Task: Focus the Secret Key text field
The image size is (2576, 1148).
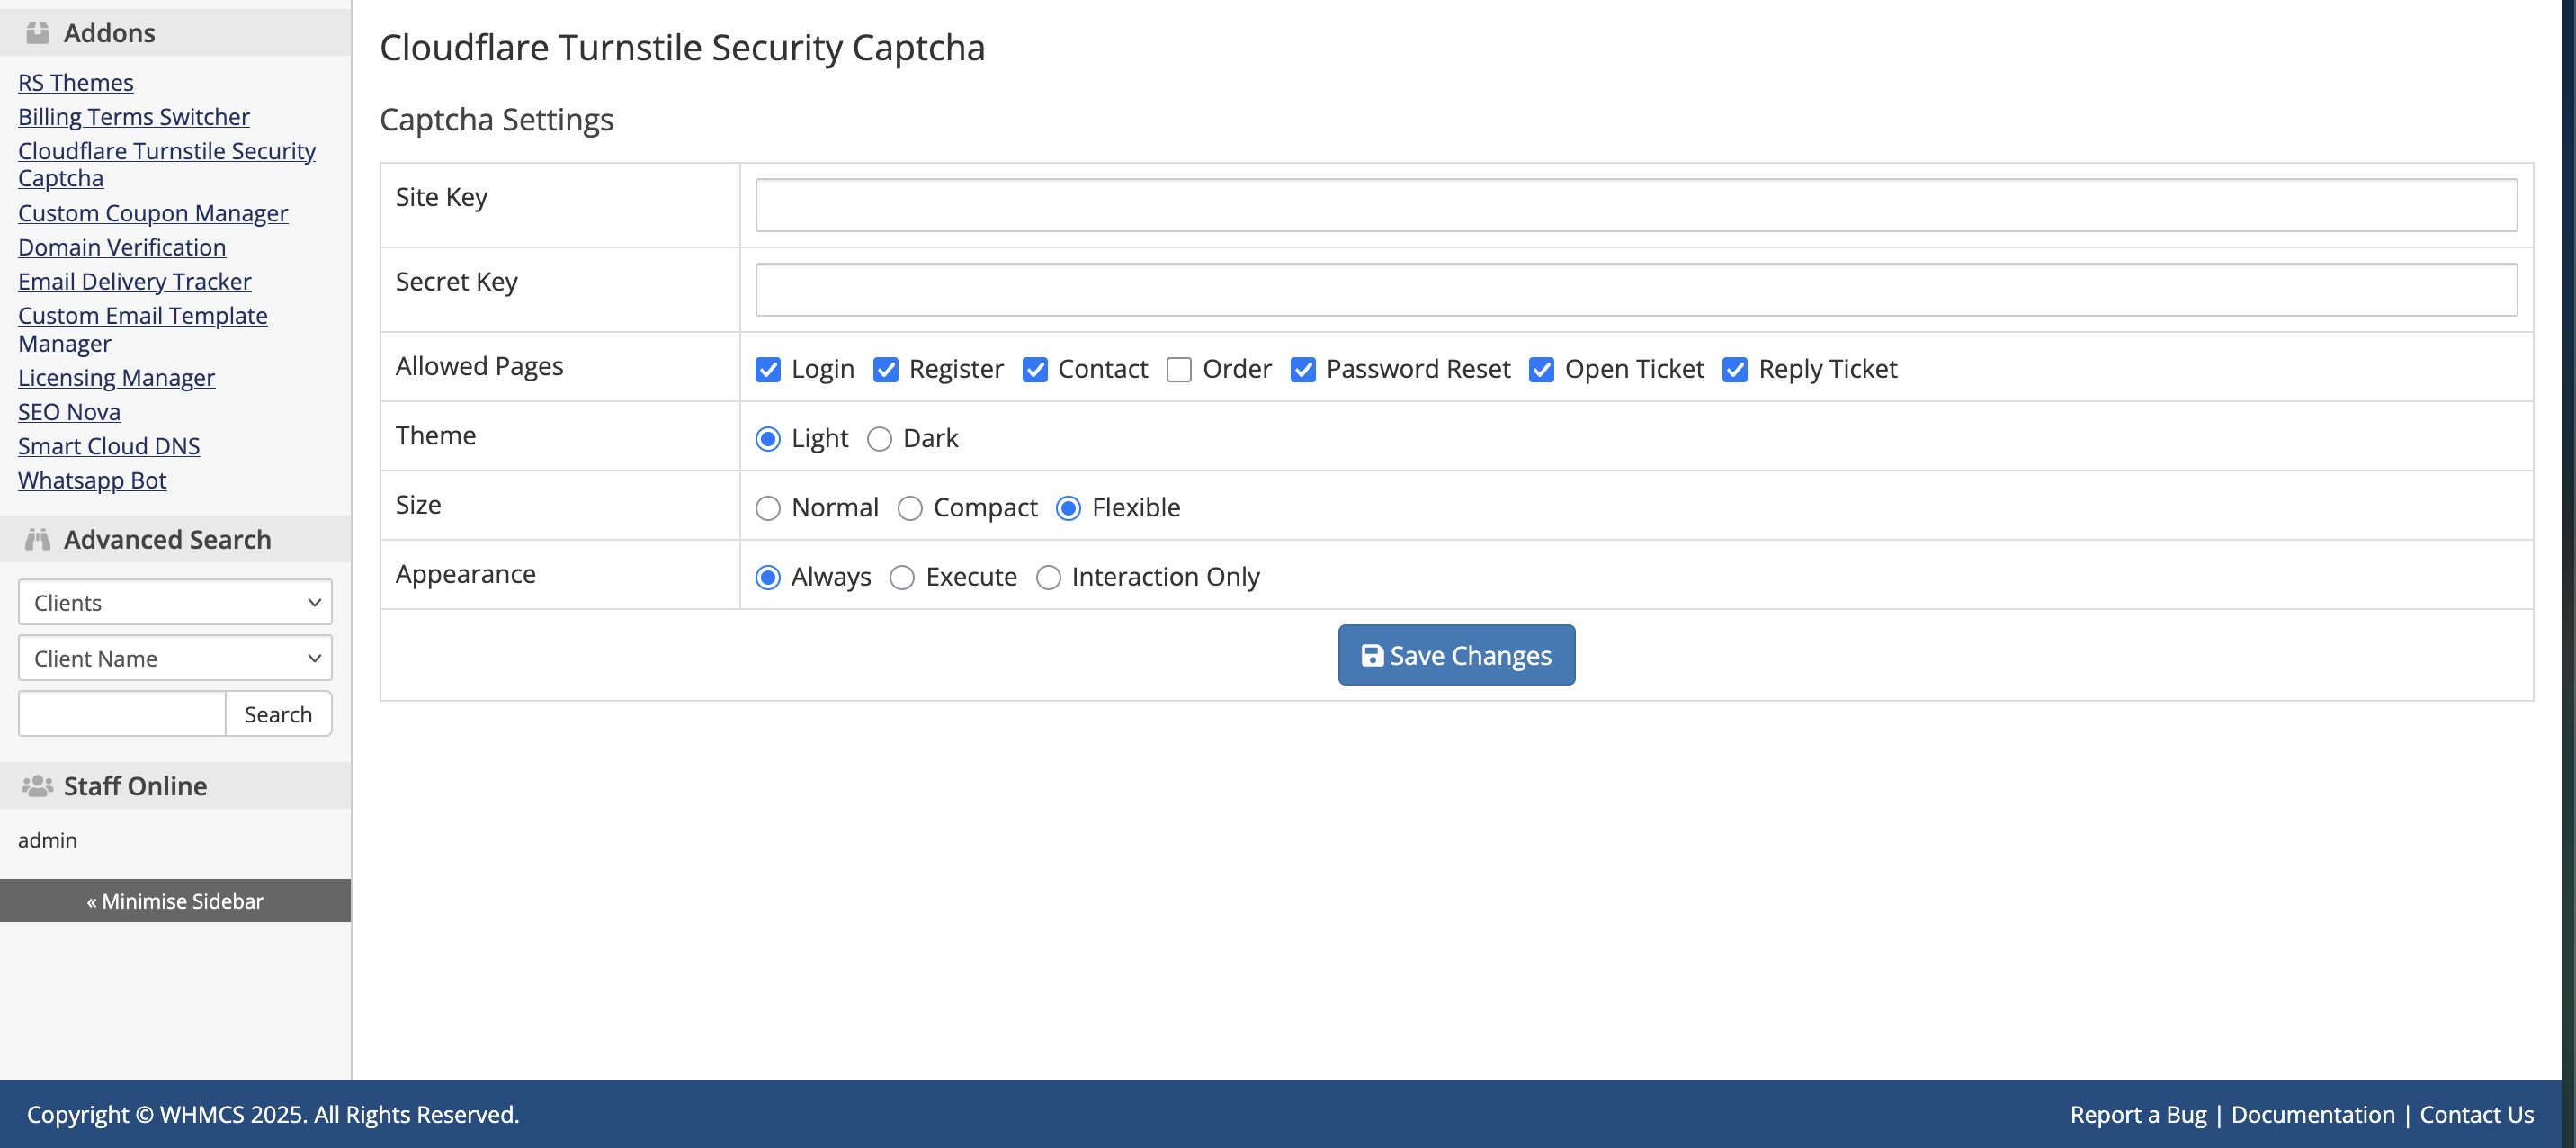Action: [1635, 290]
